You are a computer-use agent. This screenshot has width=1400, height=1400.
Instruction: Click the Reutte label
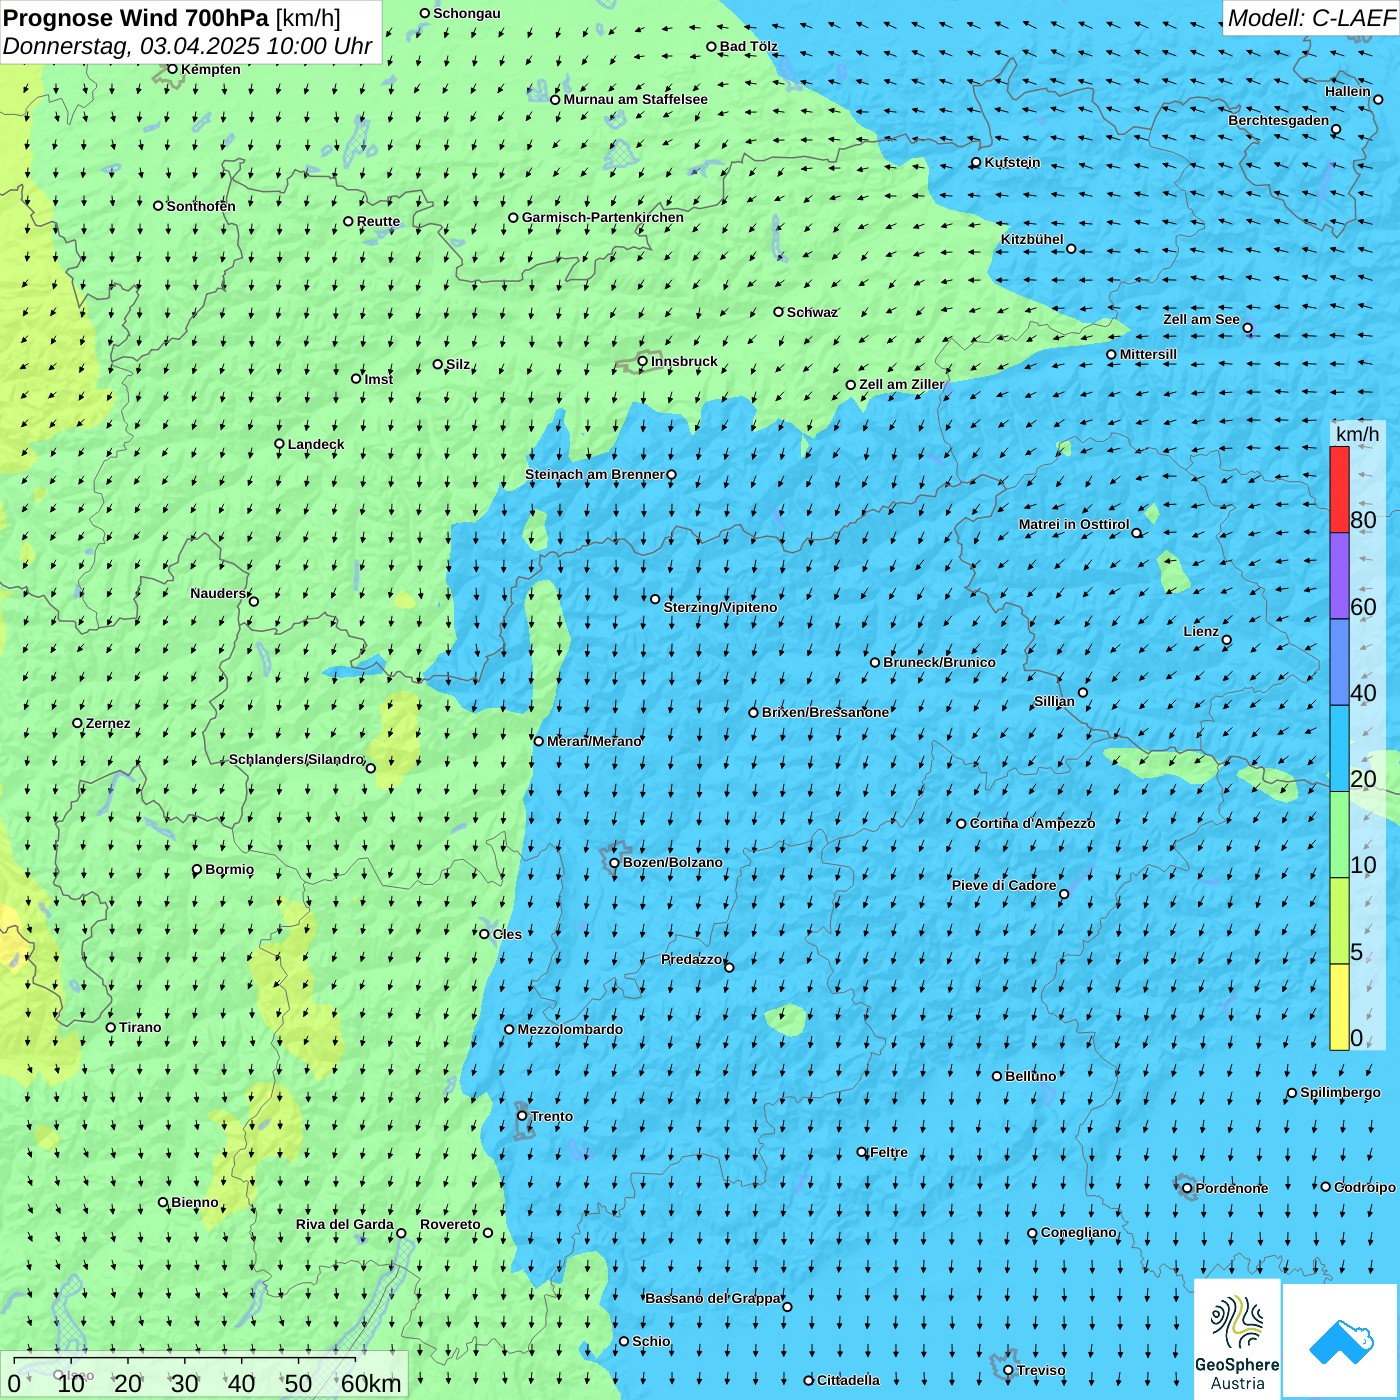pyautogui.click(x=378, y=221)
